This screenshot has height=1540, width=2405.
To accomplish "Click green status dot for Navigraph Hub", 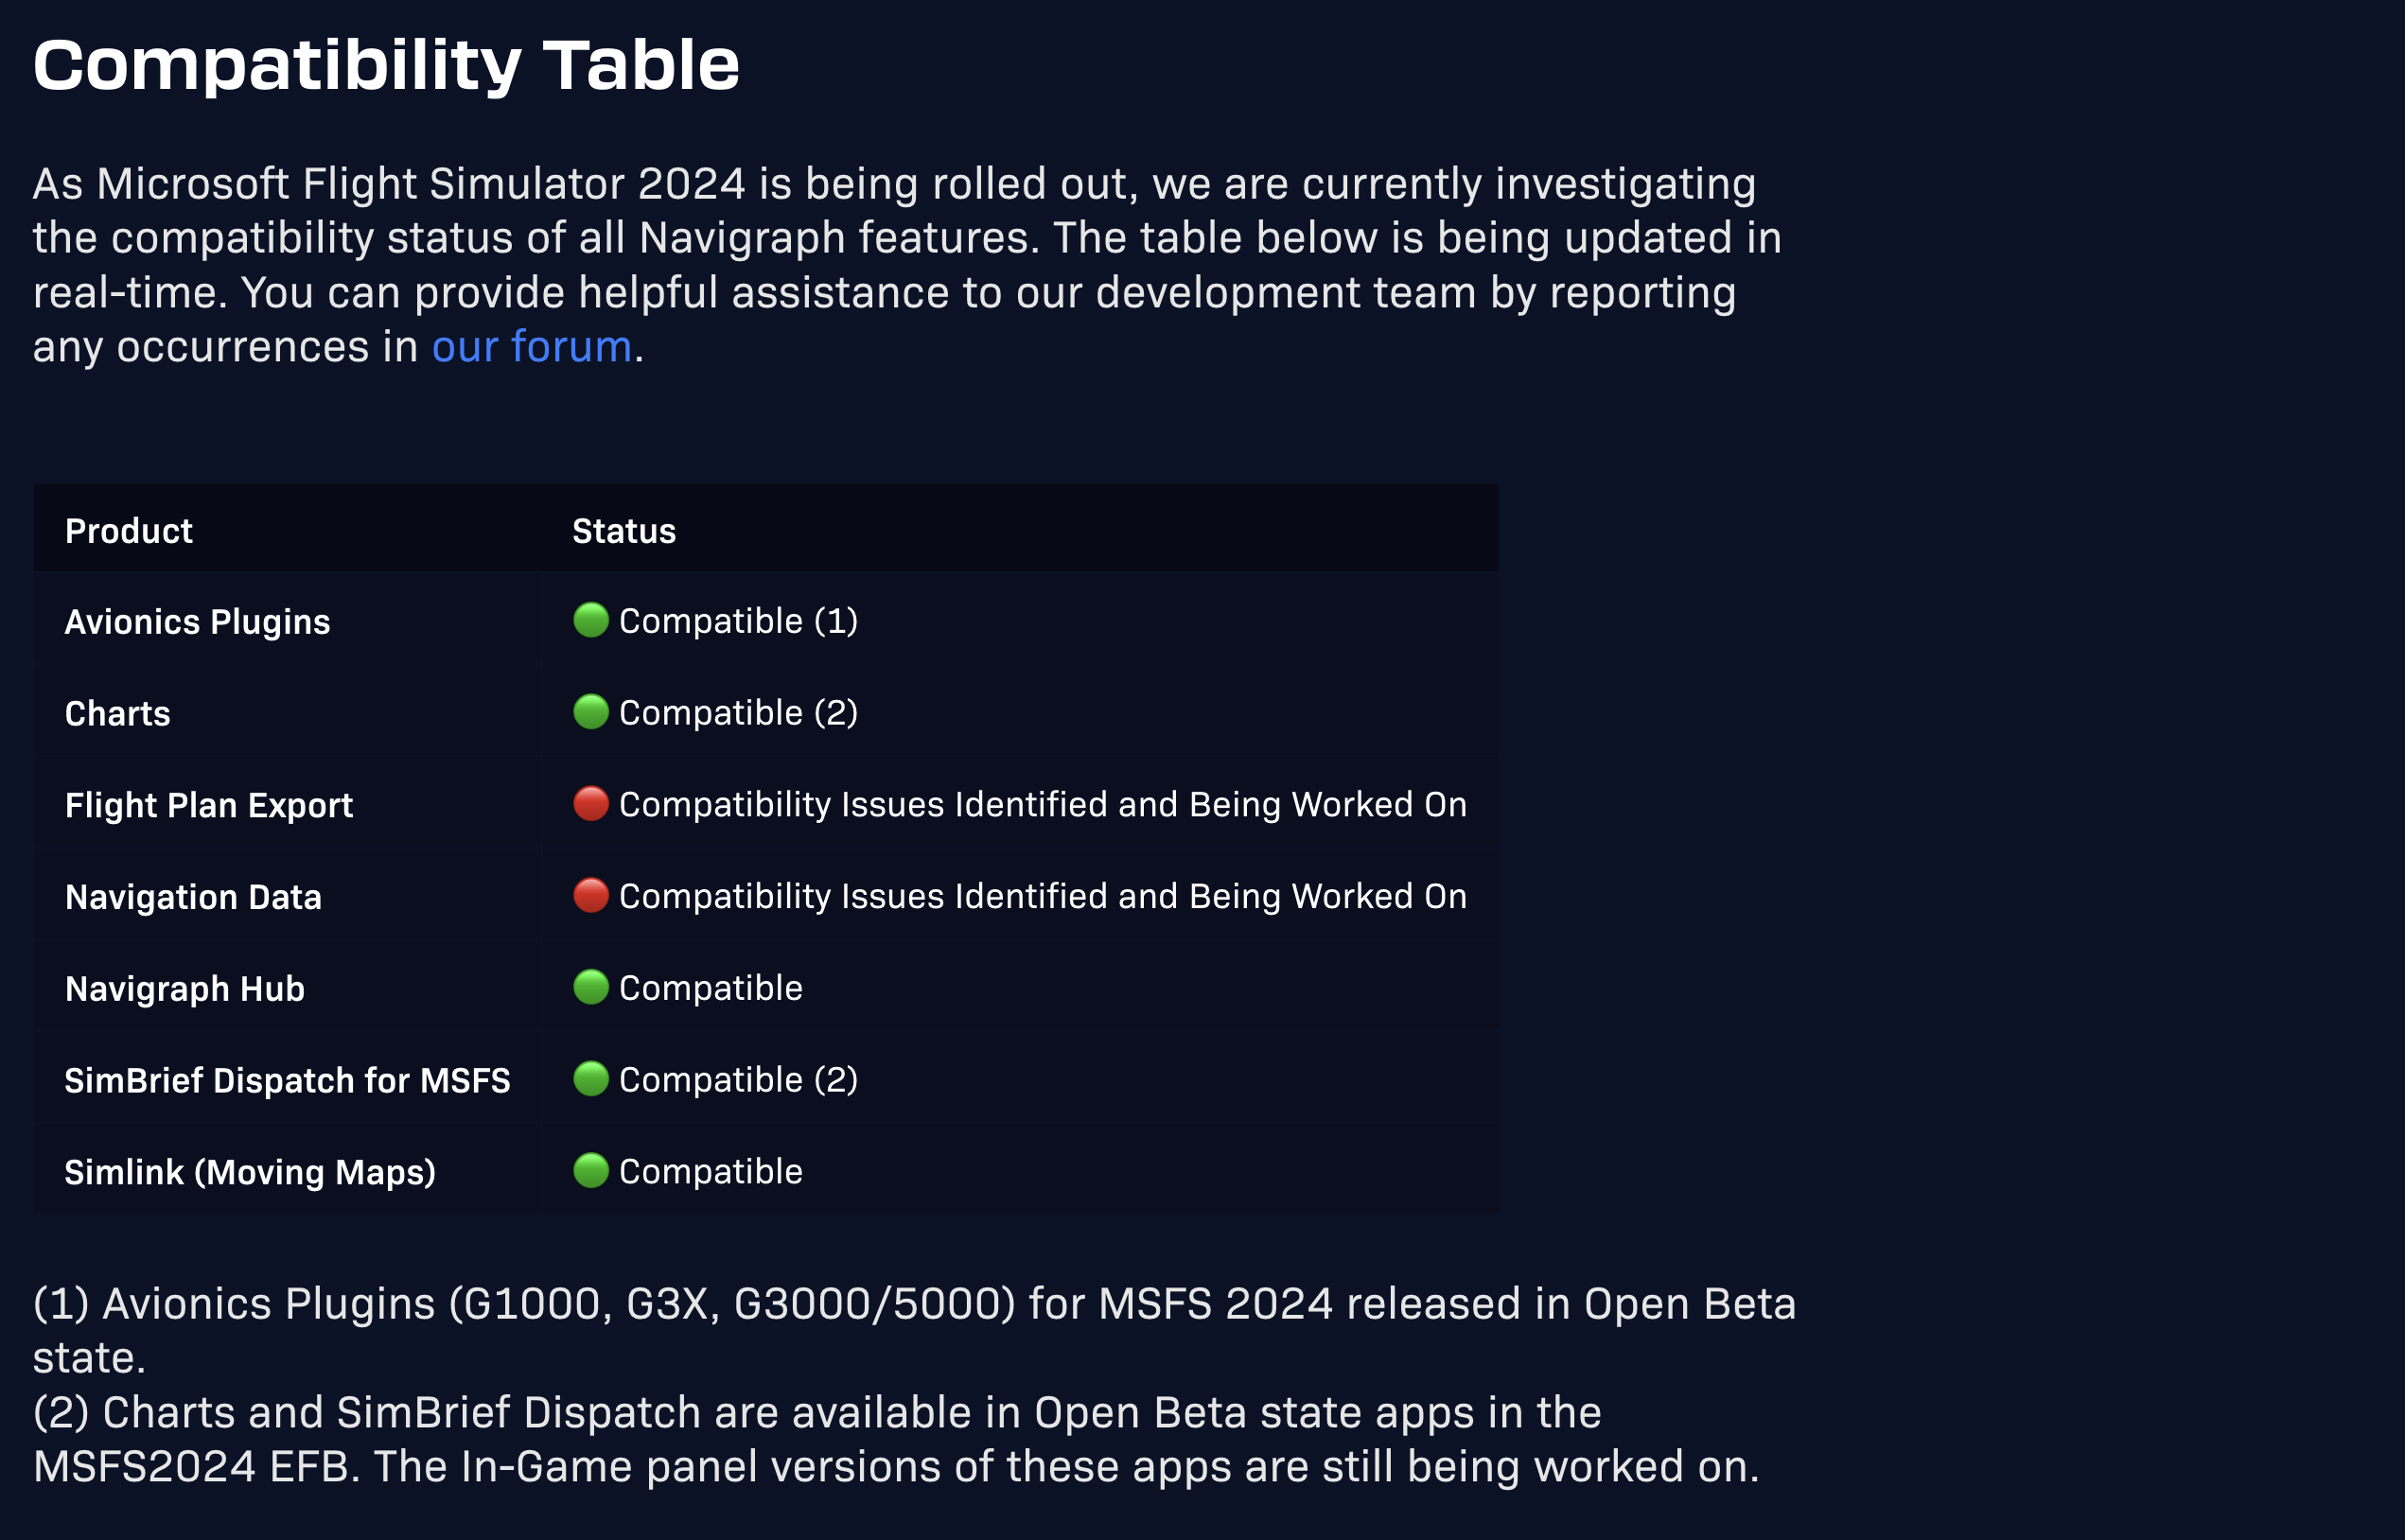I will [591, 987].
